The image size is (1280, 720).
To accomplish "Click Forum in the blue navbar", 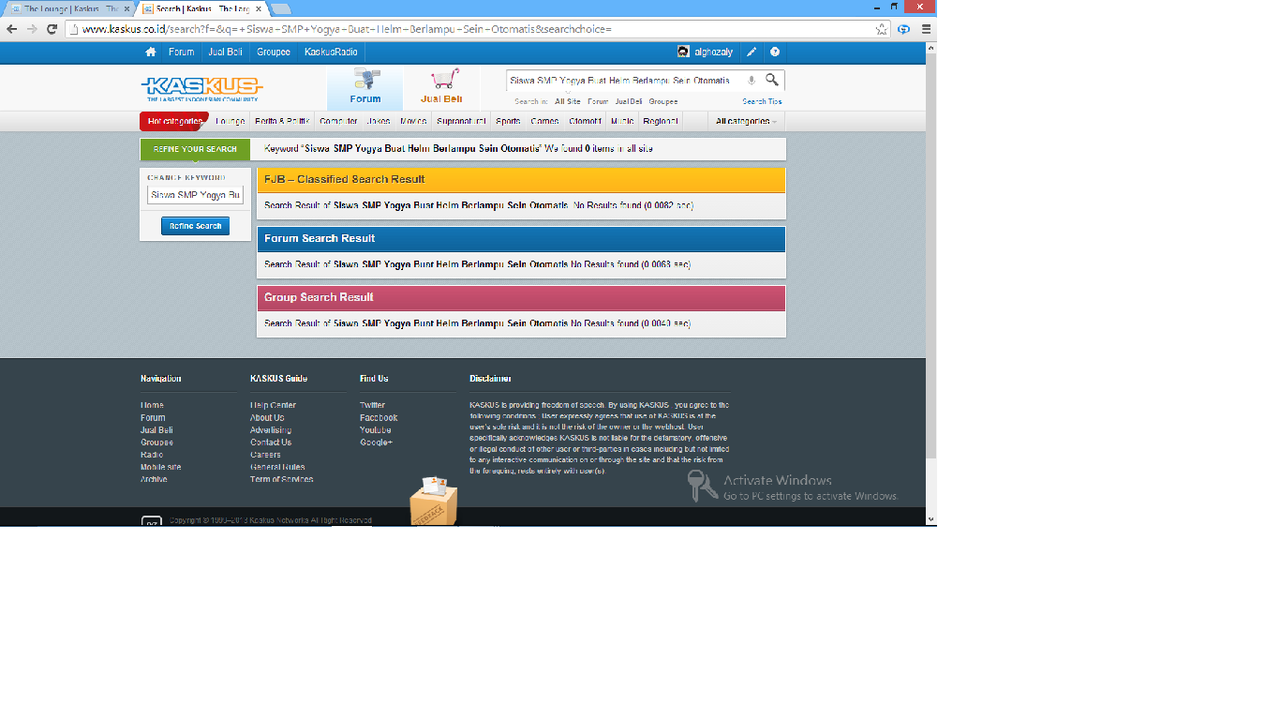I will [181, 52].
